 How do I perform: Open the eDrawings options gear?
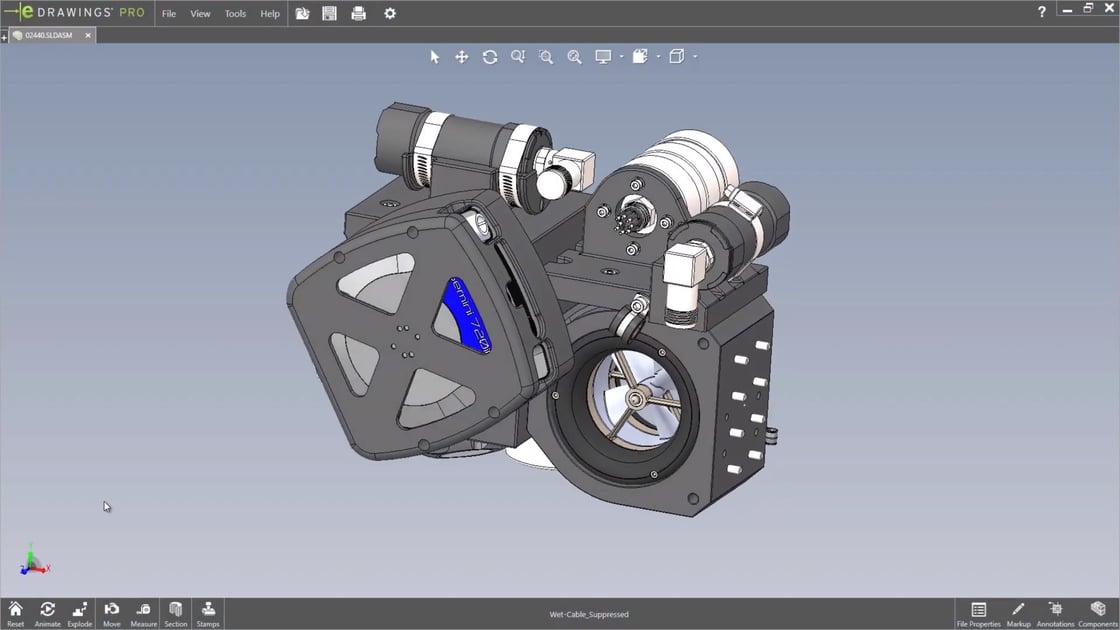point(389,13)
